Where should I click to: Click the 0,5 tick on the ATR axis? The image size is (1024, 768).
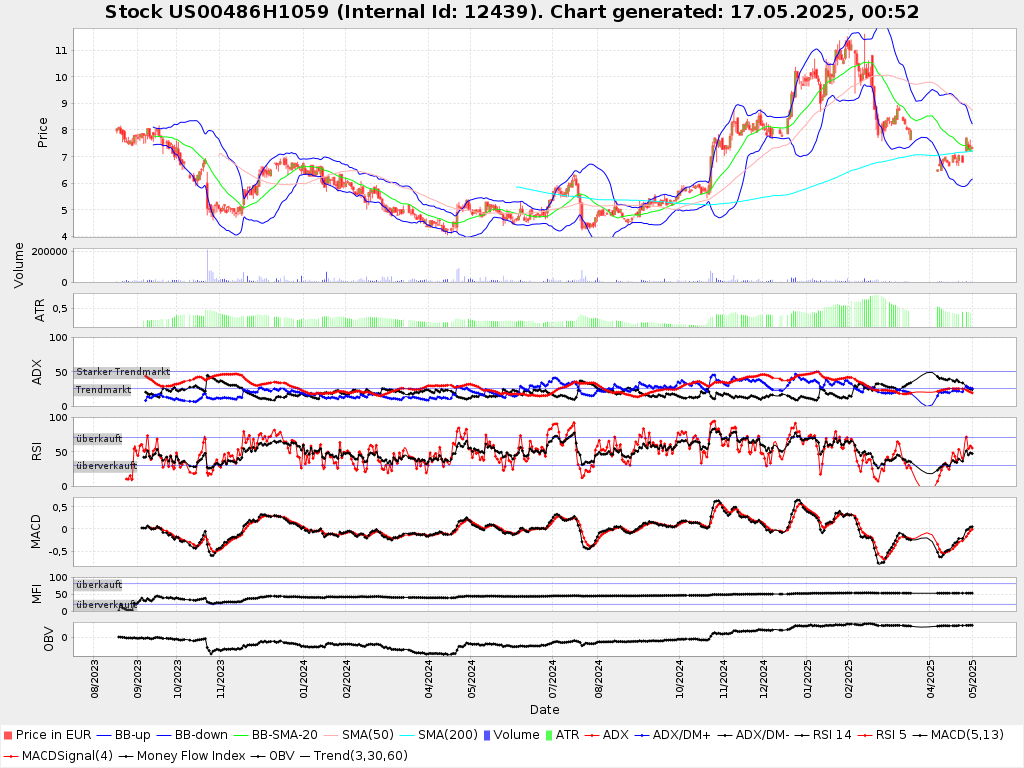coord(60,309)
